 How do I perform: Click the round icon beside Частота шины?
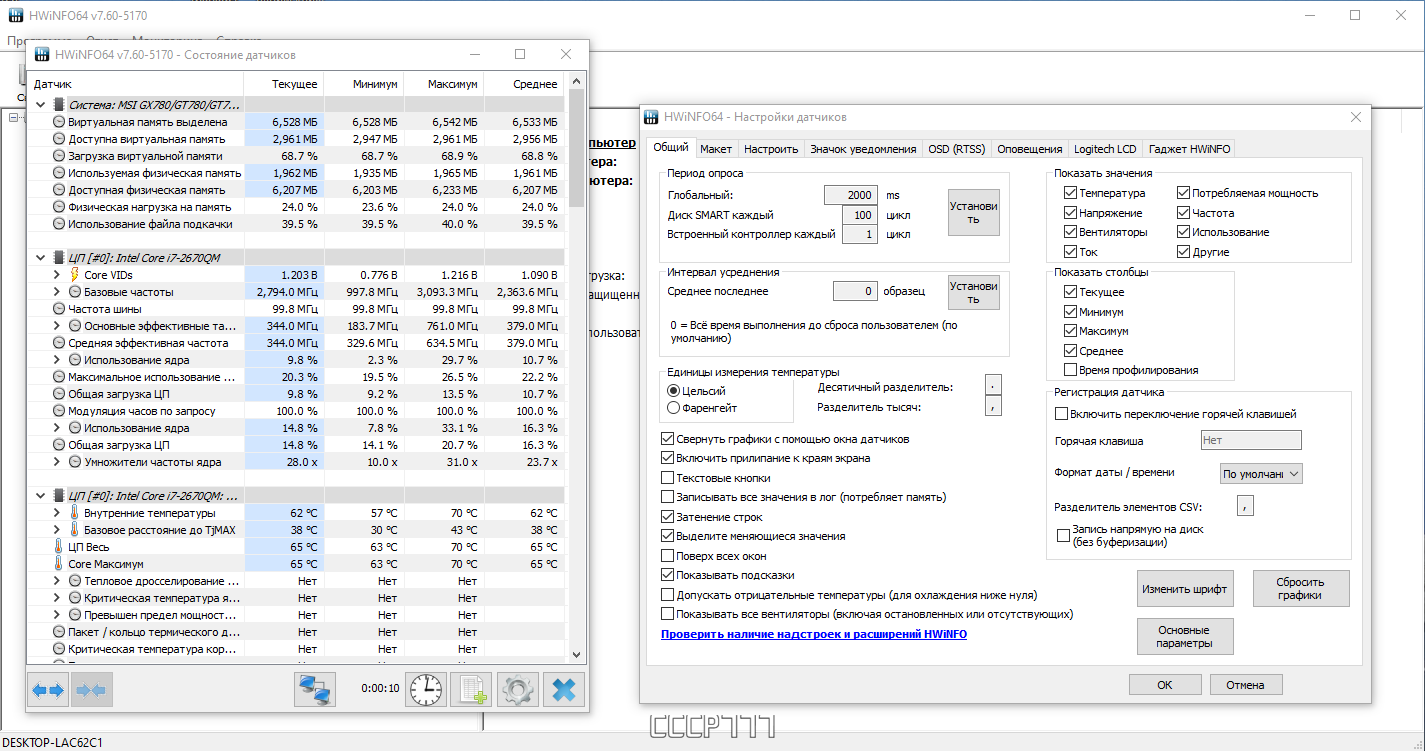59,309
